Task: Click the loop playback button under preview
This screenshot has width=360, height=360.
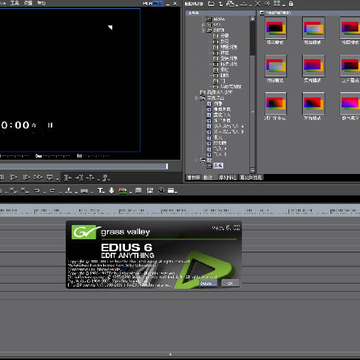Action: (x=50, y=177)
